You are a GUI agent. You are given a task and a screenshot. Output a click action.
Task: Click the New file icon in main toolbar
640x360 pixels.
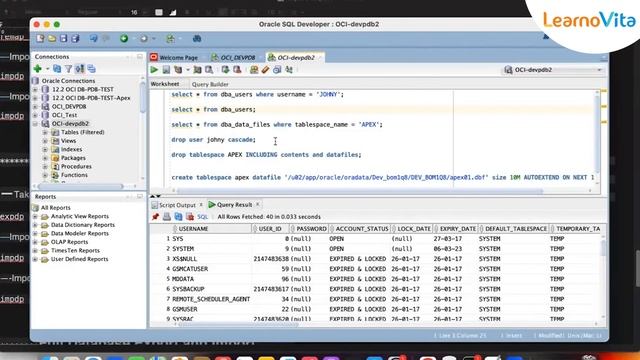[x=40, y=38]
